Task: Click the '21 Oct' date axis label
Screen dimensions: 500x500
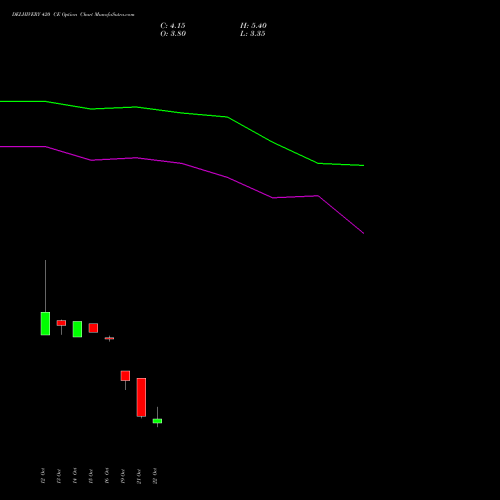Action: coord(139,476)
